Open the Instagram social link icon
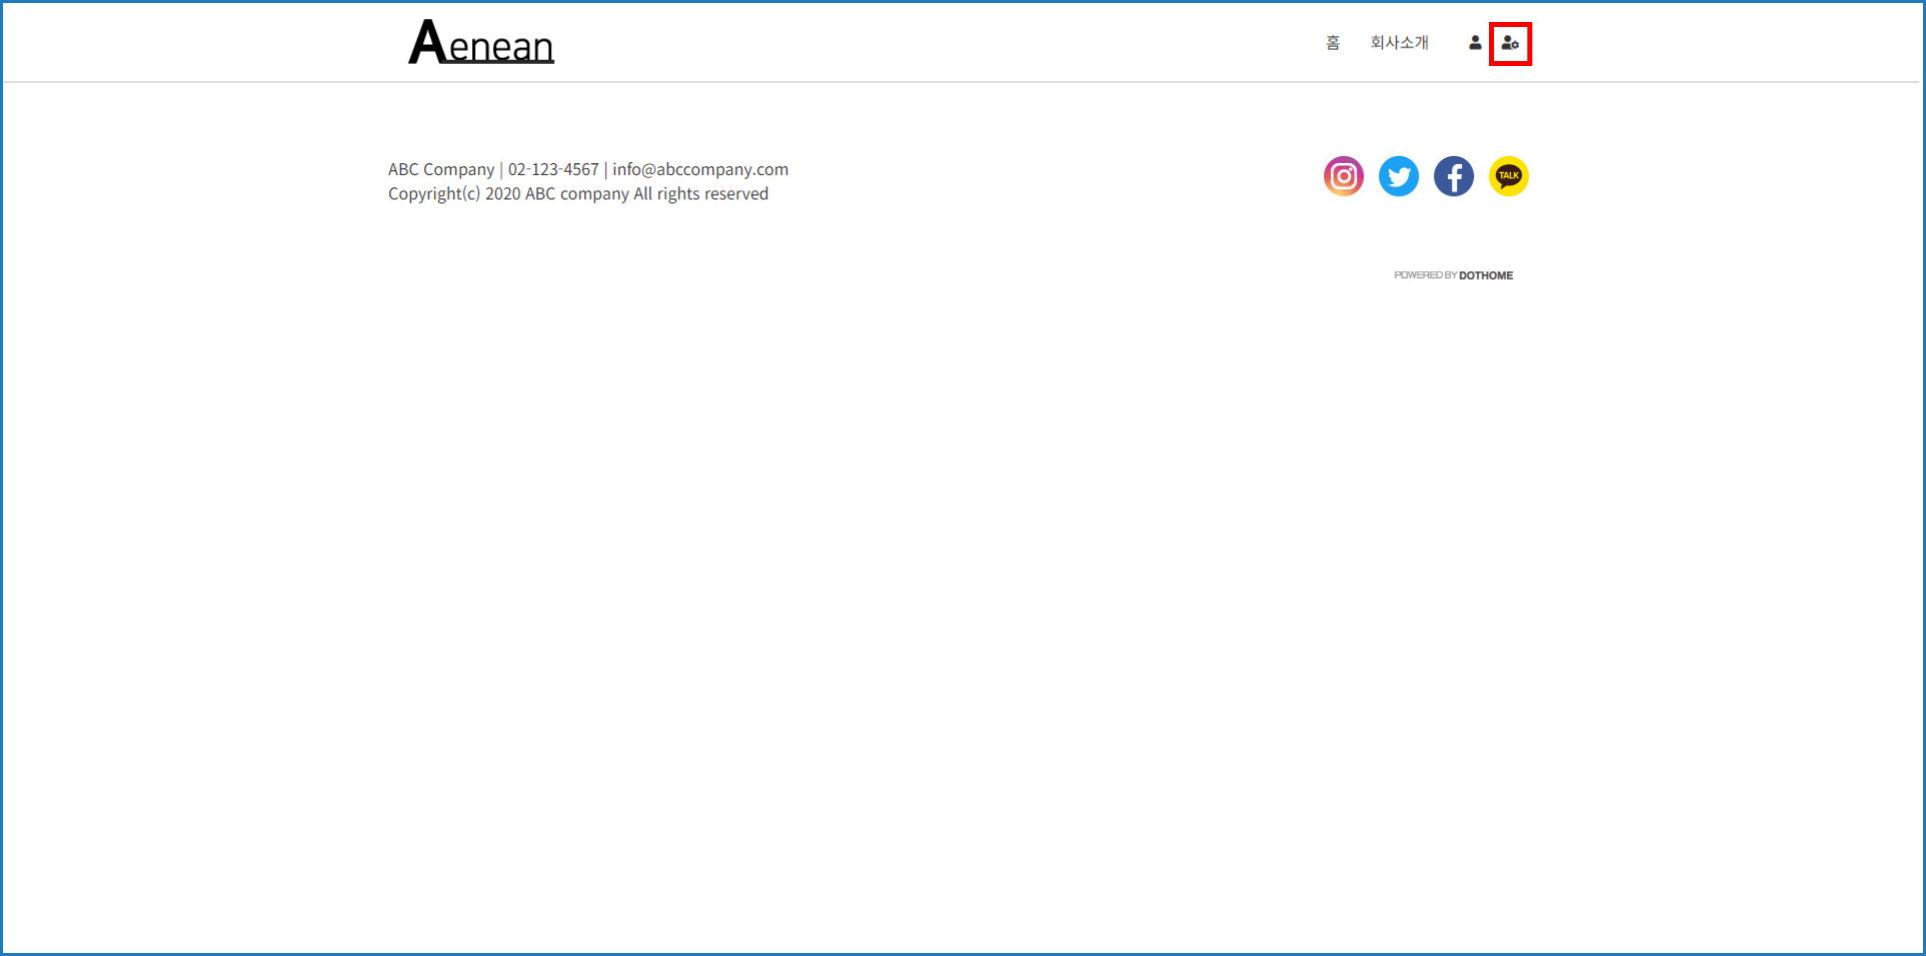The width and height of the screenshot is (1926, 956). 1343,177
